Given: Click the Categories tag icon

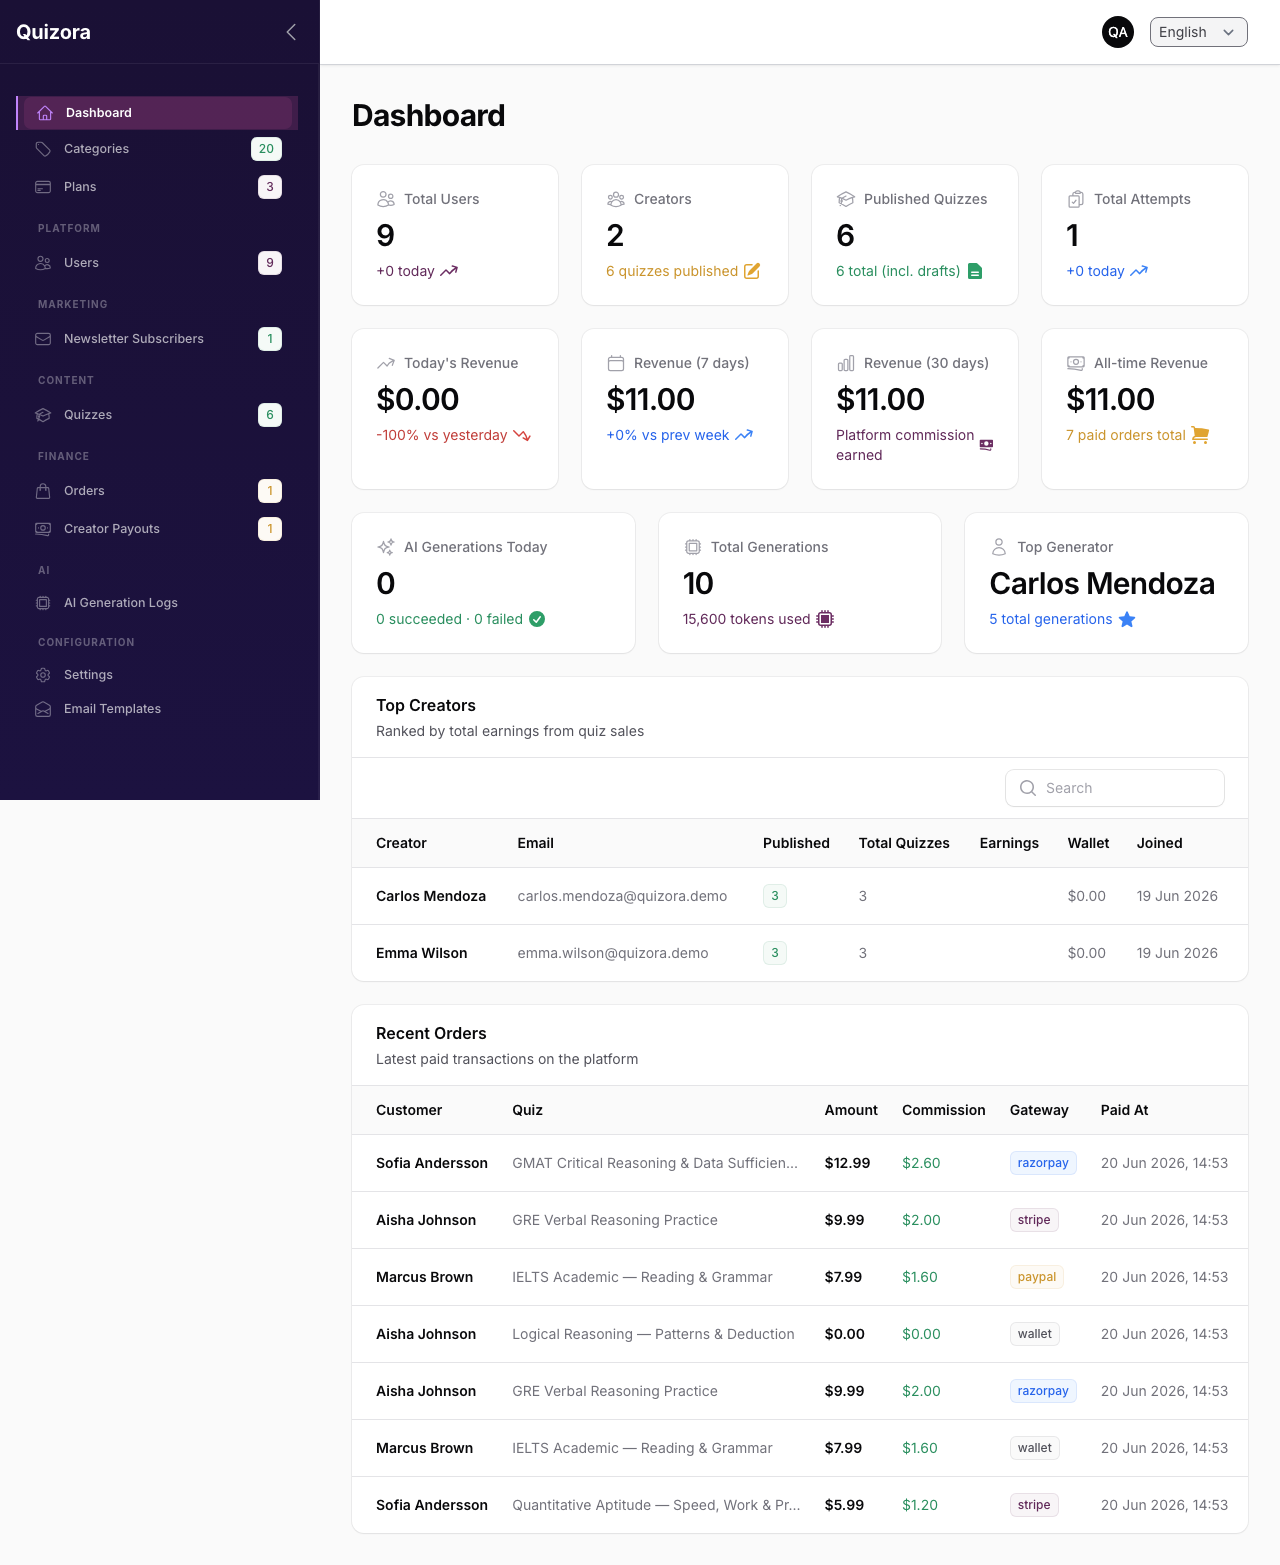Looking at the screenshot, I should click(x=43, y=149).
